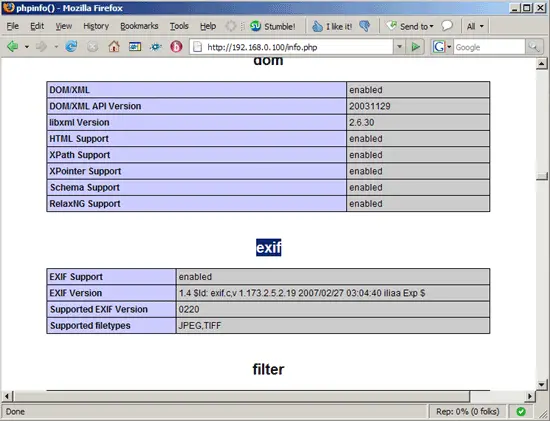Image resolution: width=550 pixels, height=421 pixels.
Task: Click the address bar URL field
Action: point(291,47)
